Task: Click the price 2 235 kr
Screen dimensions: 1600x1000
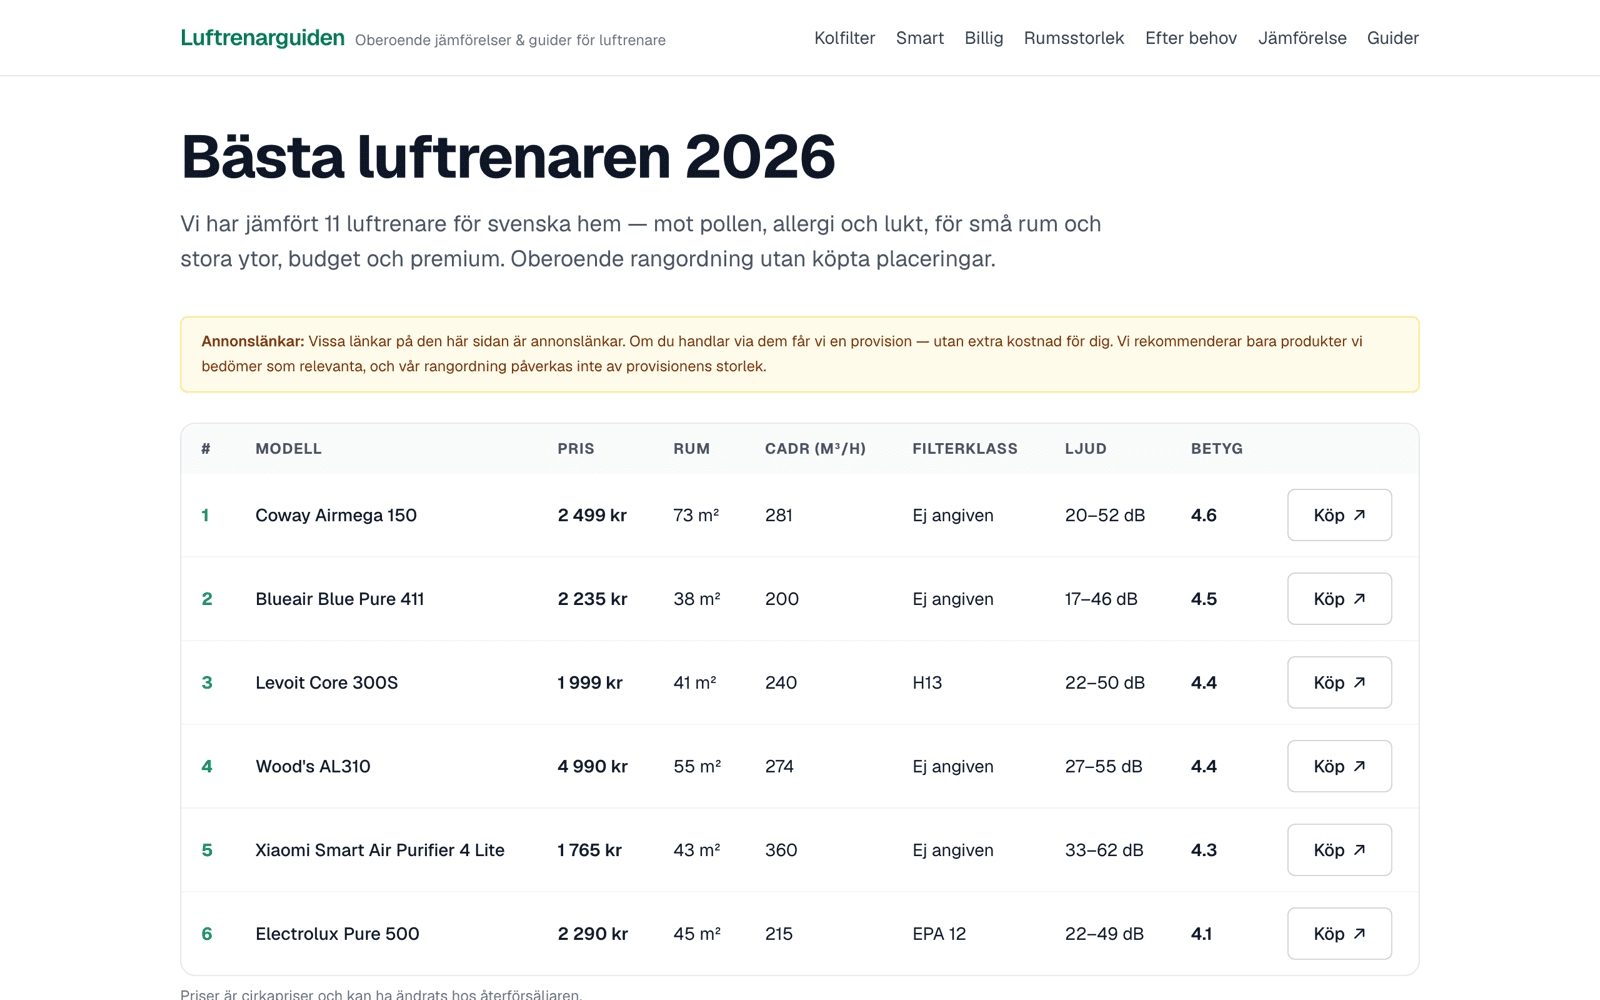Action: click(x=592, y=599)
